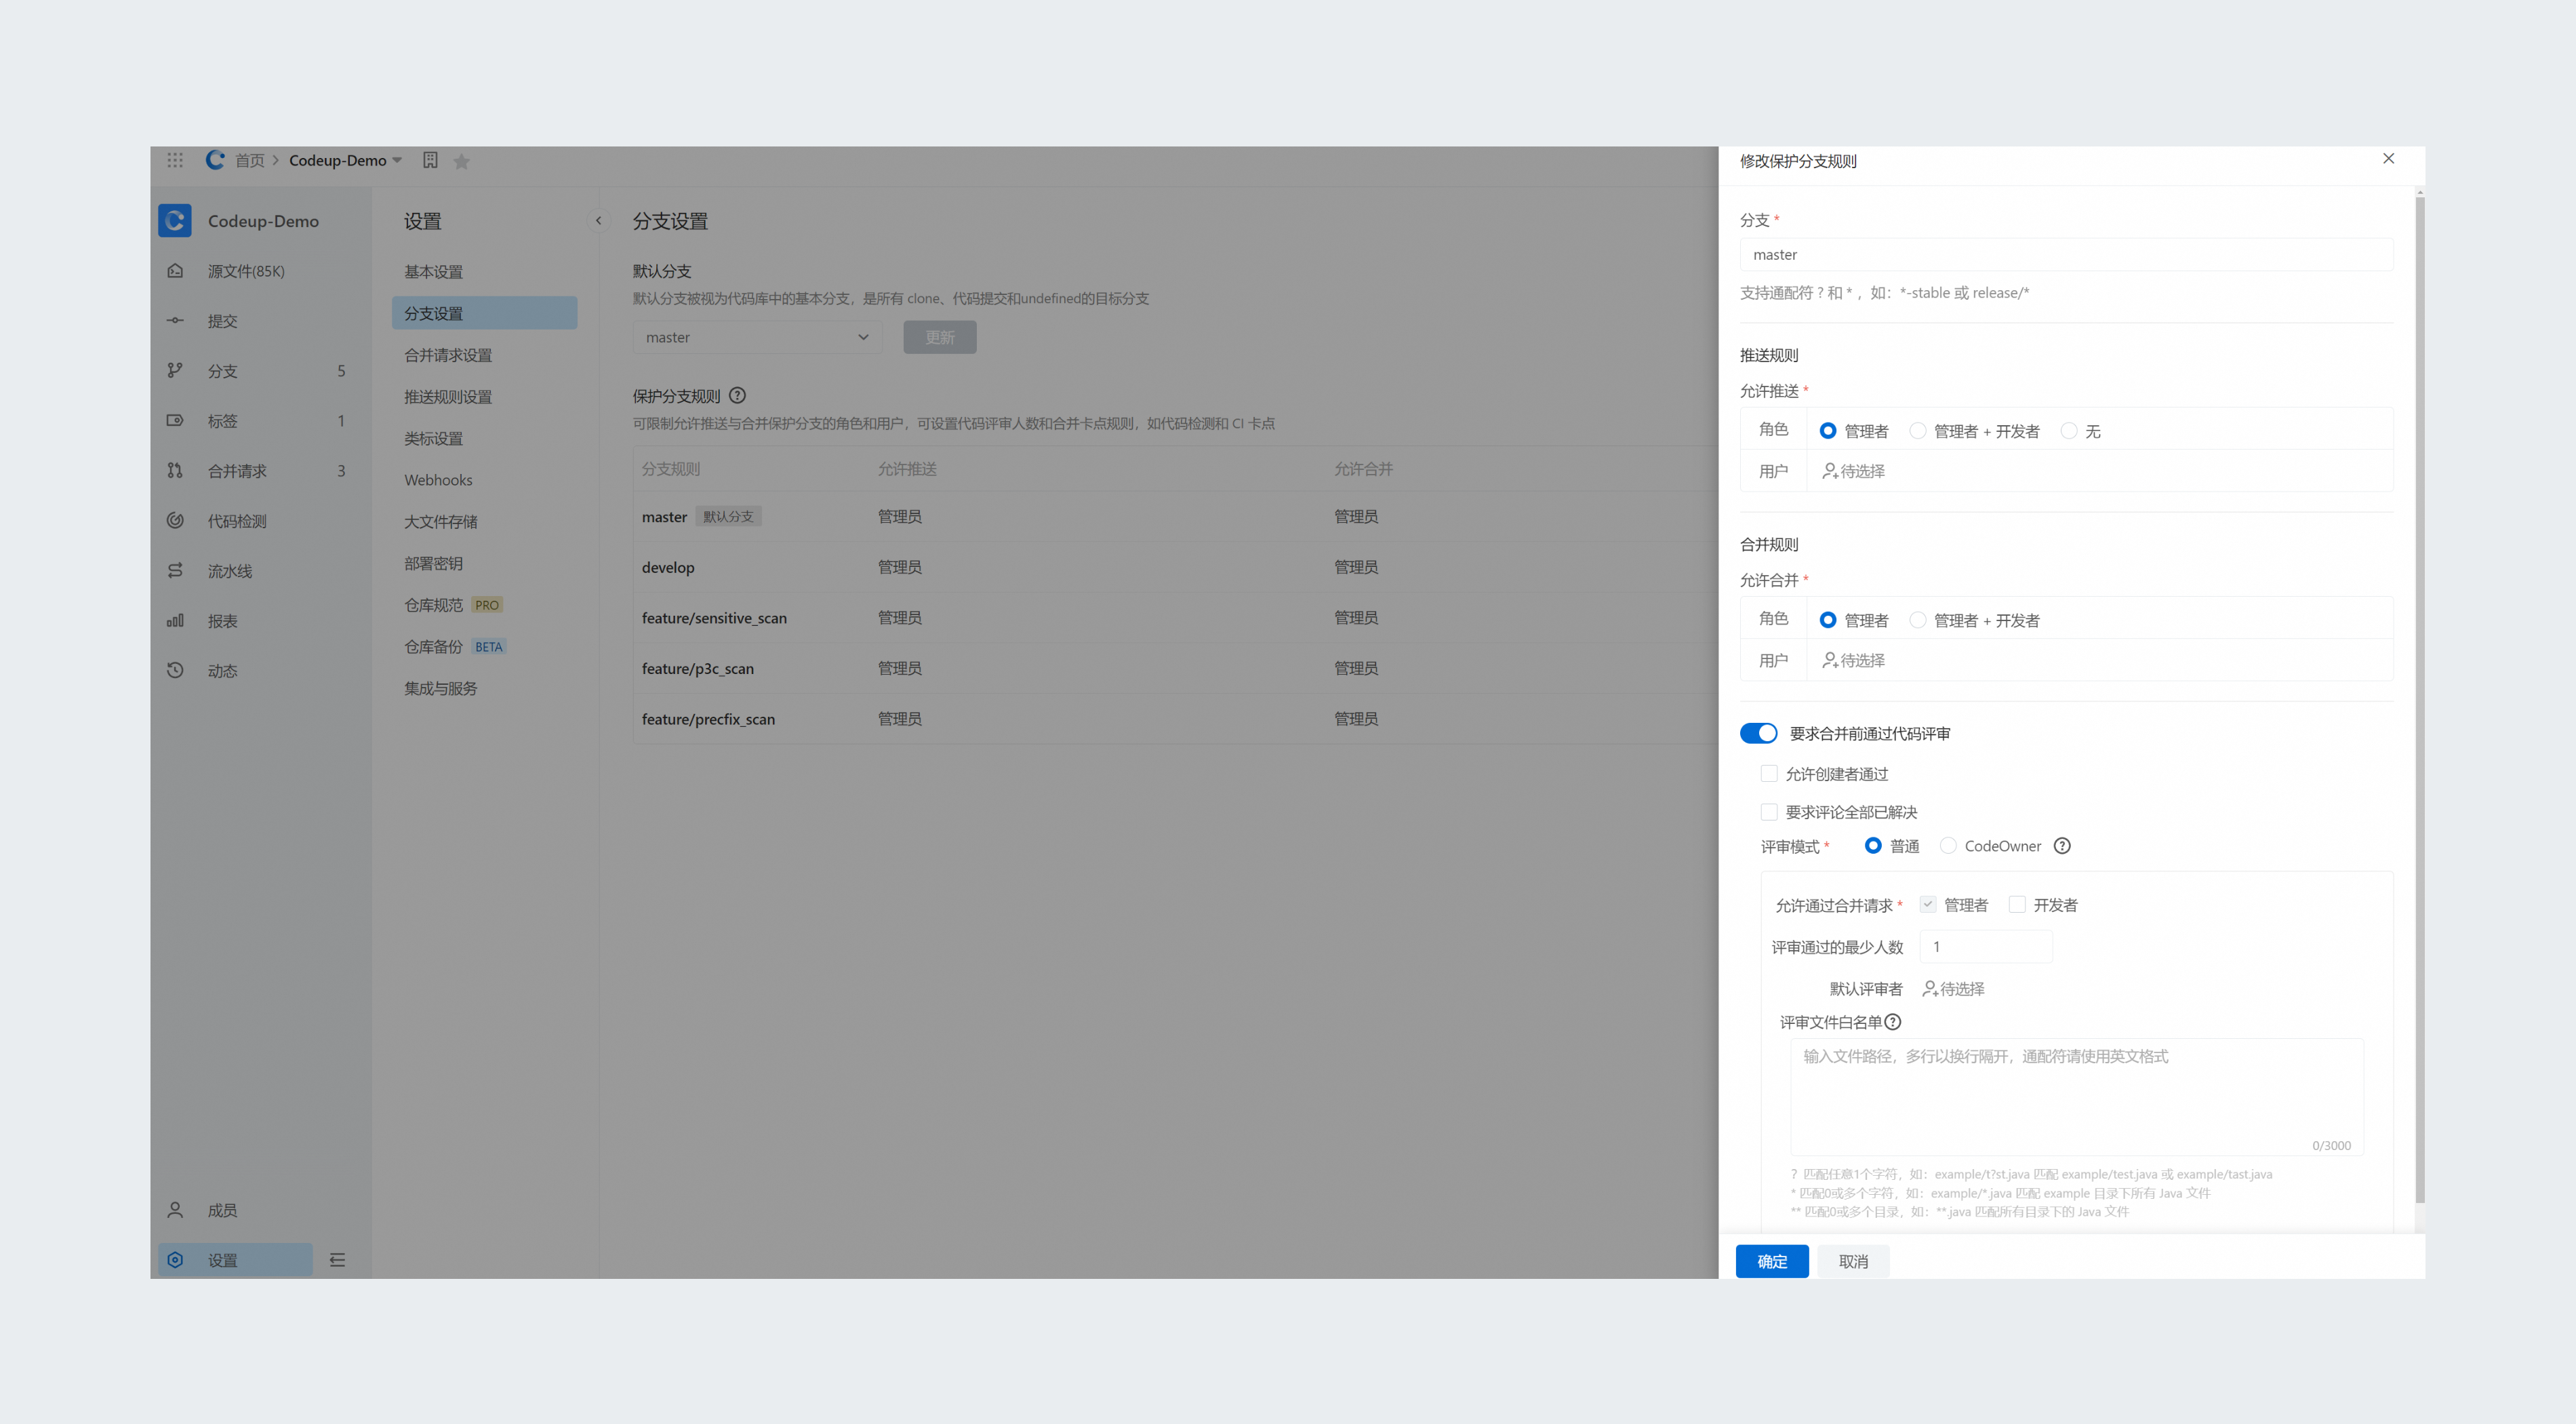Click feature/p3c_scan branch rule row
This screenshot has height=1424, width=2576.
pos(1175,668)
